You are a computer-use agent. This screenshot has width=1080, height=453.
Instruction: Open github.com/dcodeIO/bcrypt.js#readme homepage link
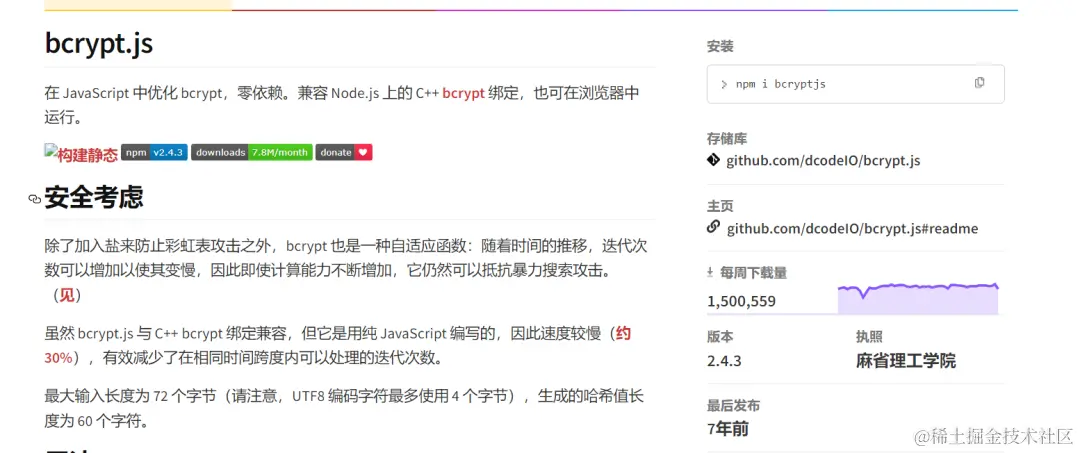coord(852,228)
